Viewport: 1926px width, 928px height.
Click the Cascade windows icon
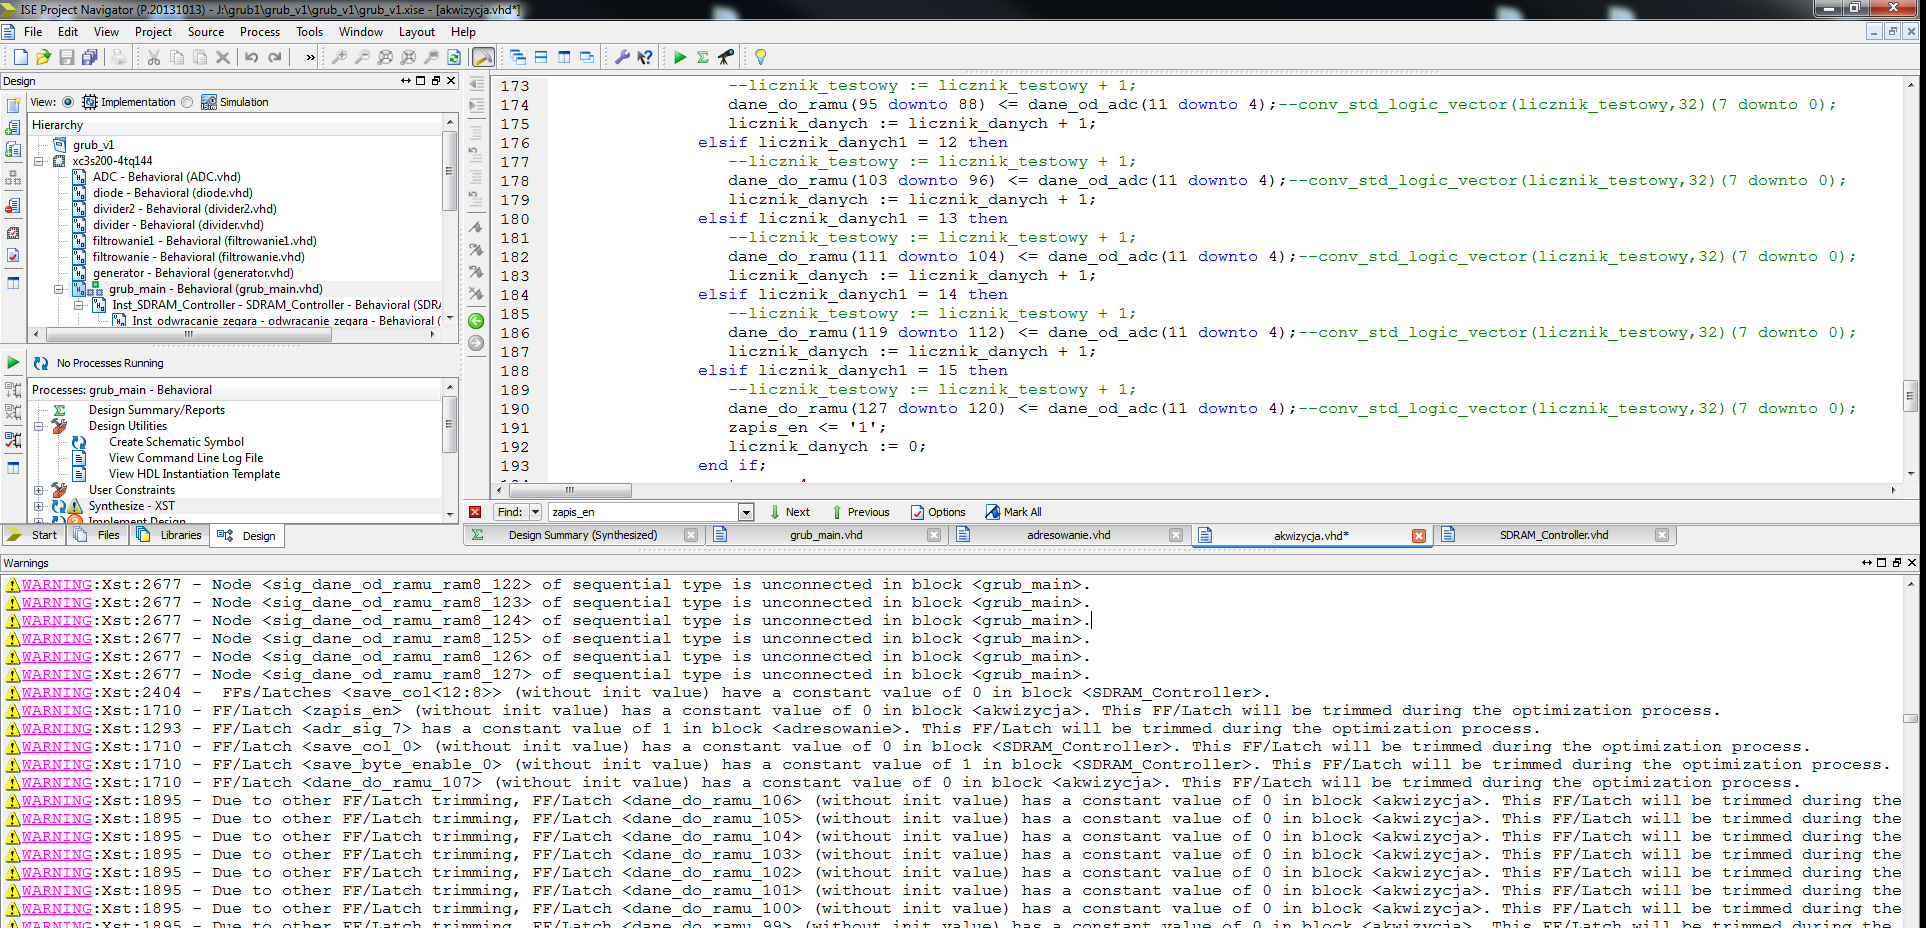click(518, 57)
